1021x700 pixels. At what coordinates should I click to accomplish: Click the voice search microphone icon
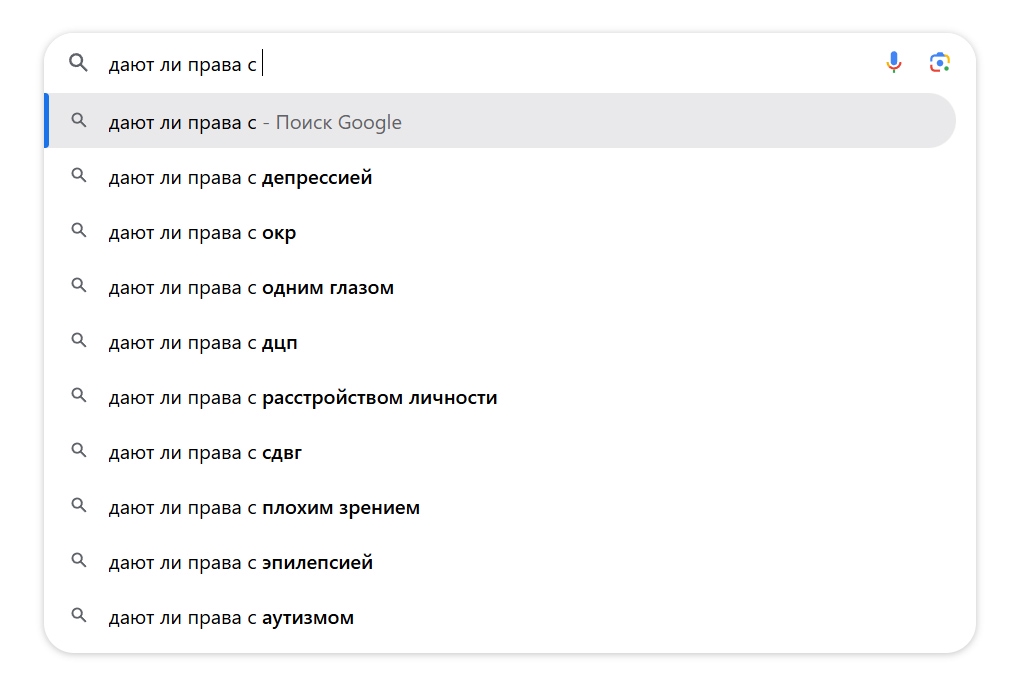click(x=894, y=63)
